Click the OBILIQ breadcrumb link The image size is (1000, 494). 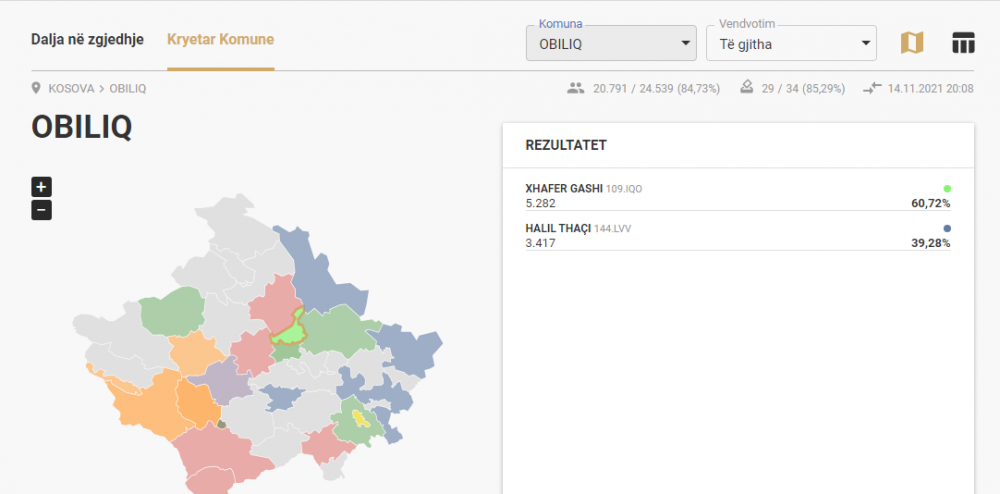(x=128, y=89)
